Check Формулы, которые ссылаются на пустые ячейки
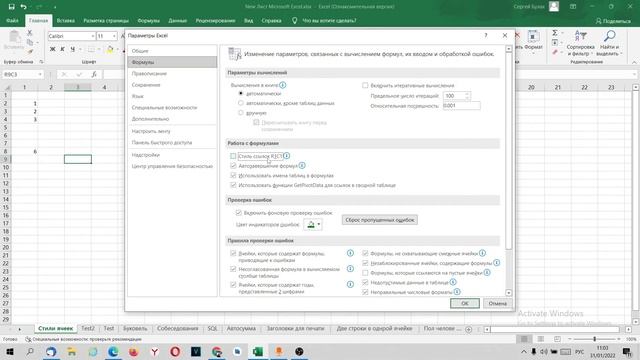Screen dimensions: 640x360 [365, 273]
